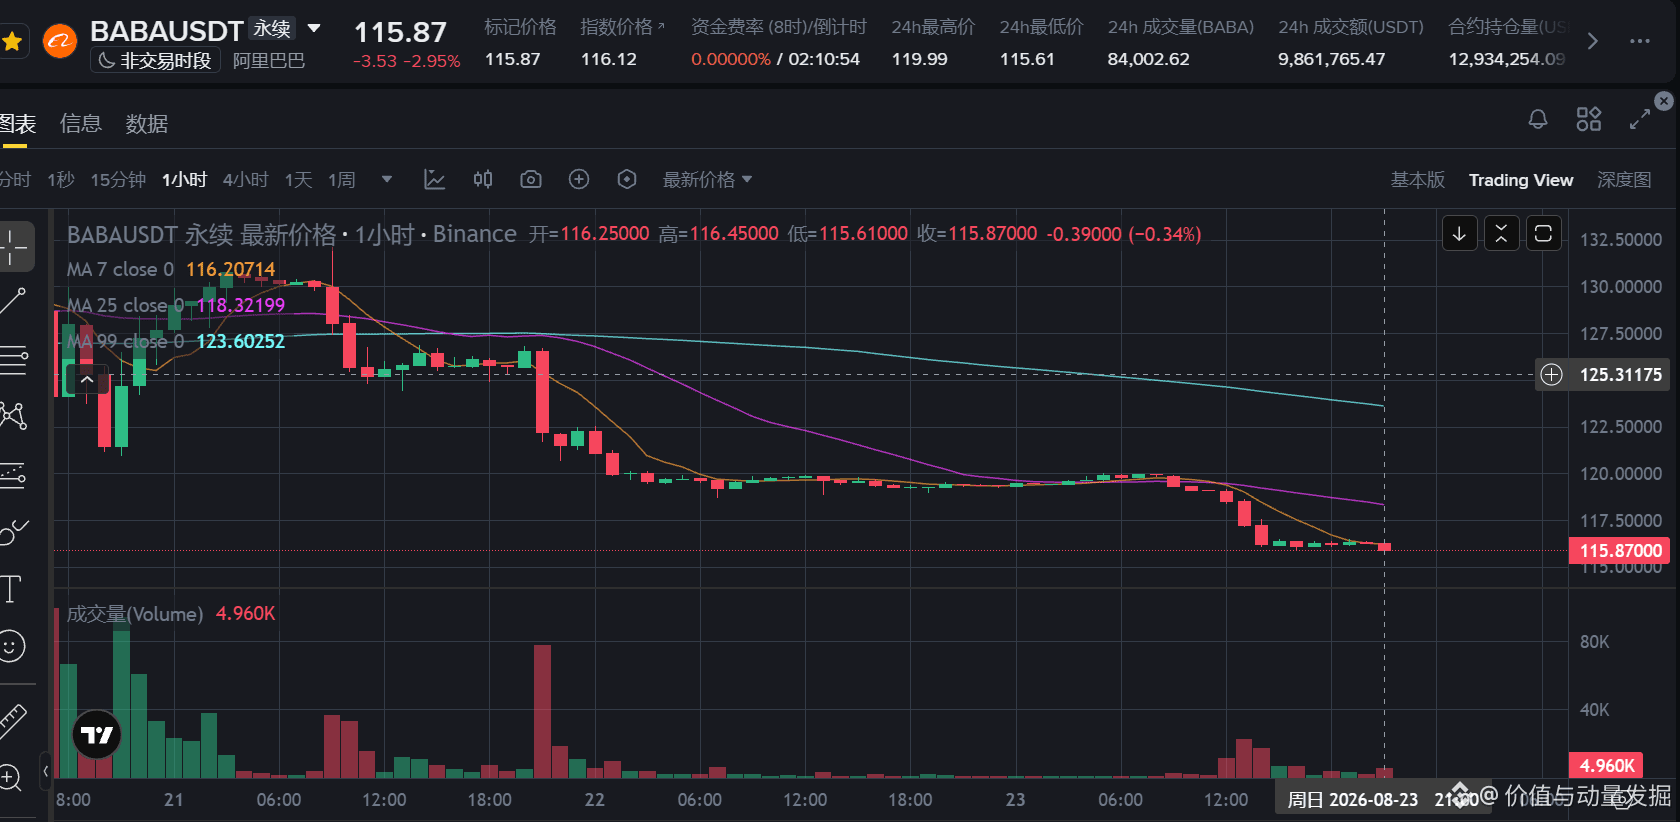Screen dimensions: 1680x822
Task: Open more time intervals dropdown
Action: click(387, 180)
